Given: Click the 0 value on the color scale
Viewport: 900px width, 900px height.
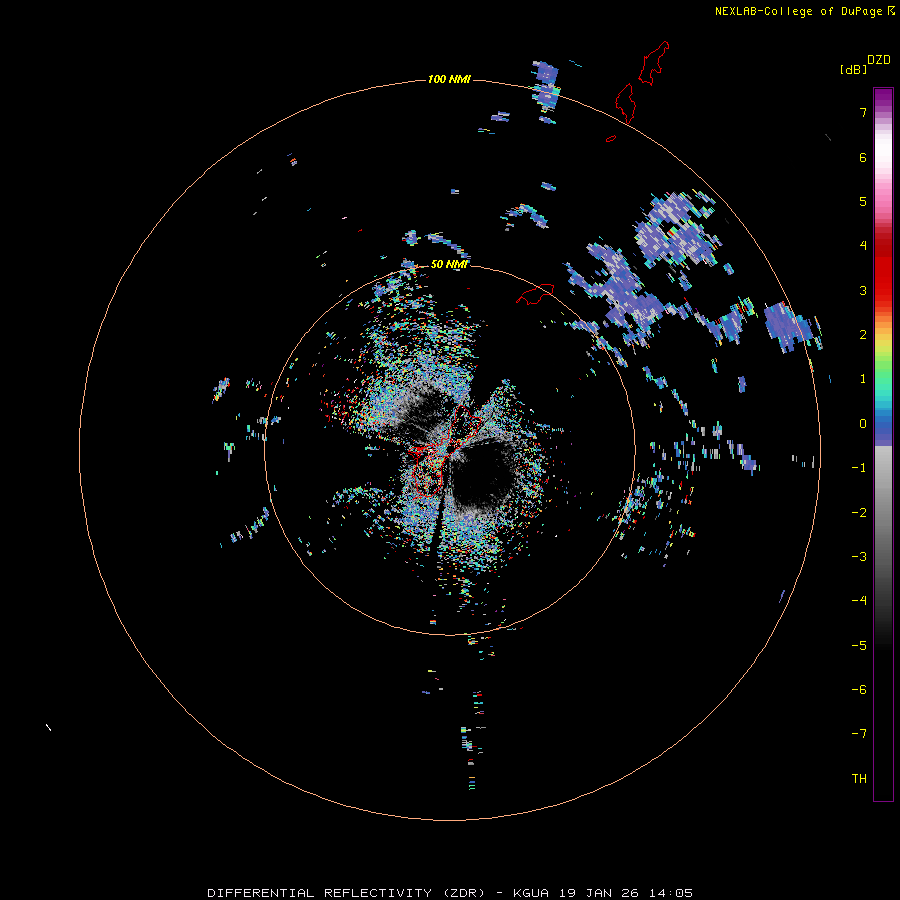Looking at the screenshot, I should pos(863,424).
